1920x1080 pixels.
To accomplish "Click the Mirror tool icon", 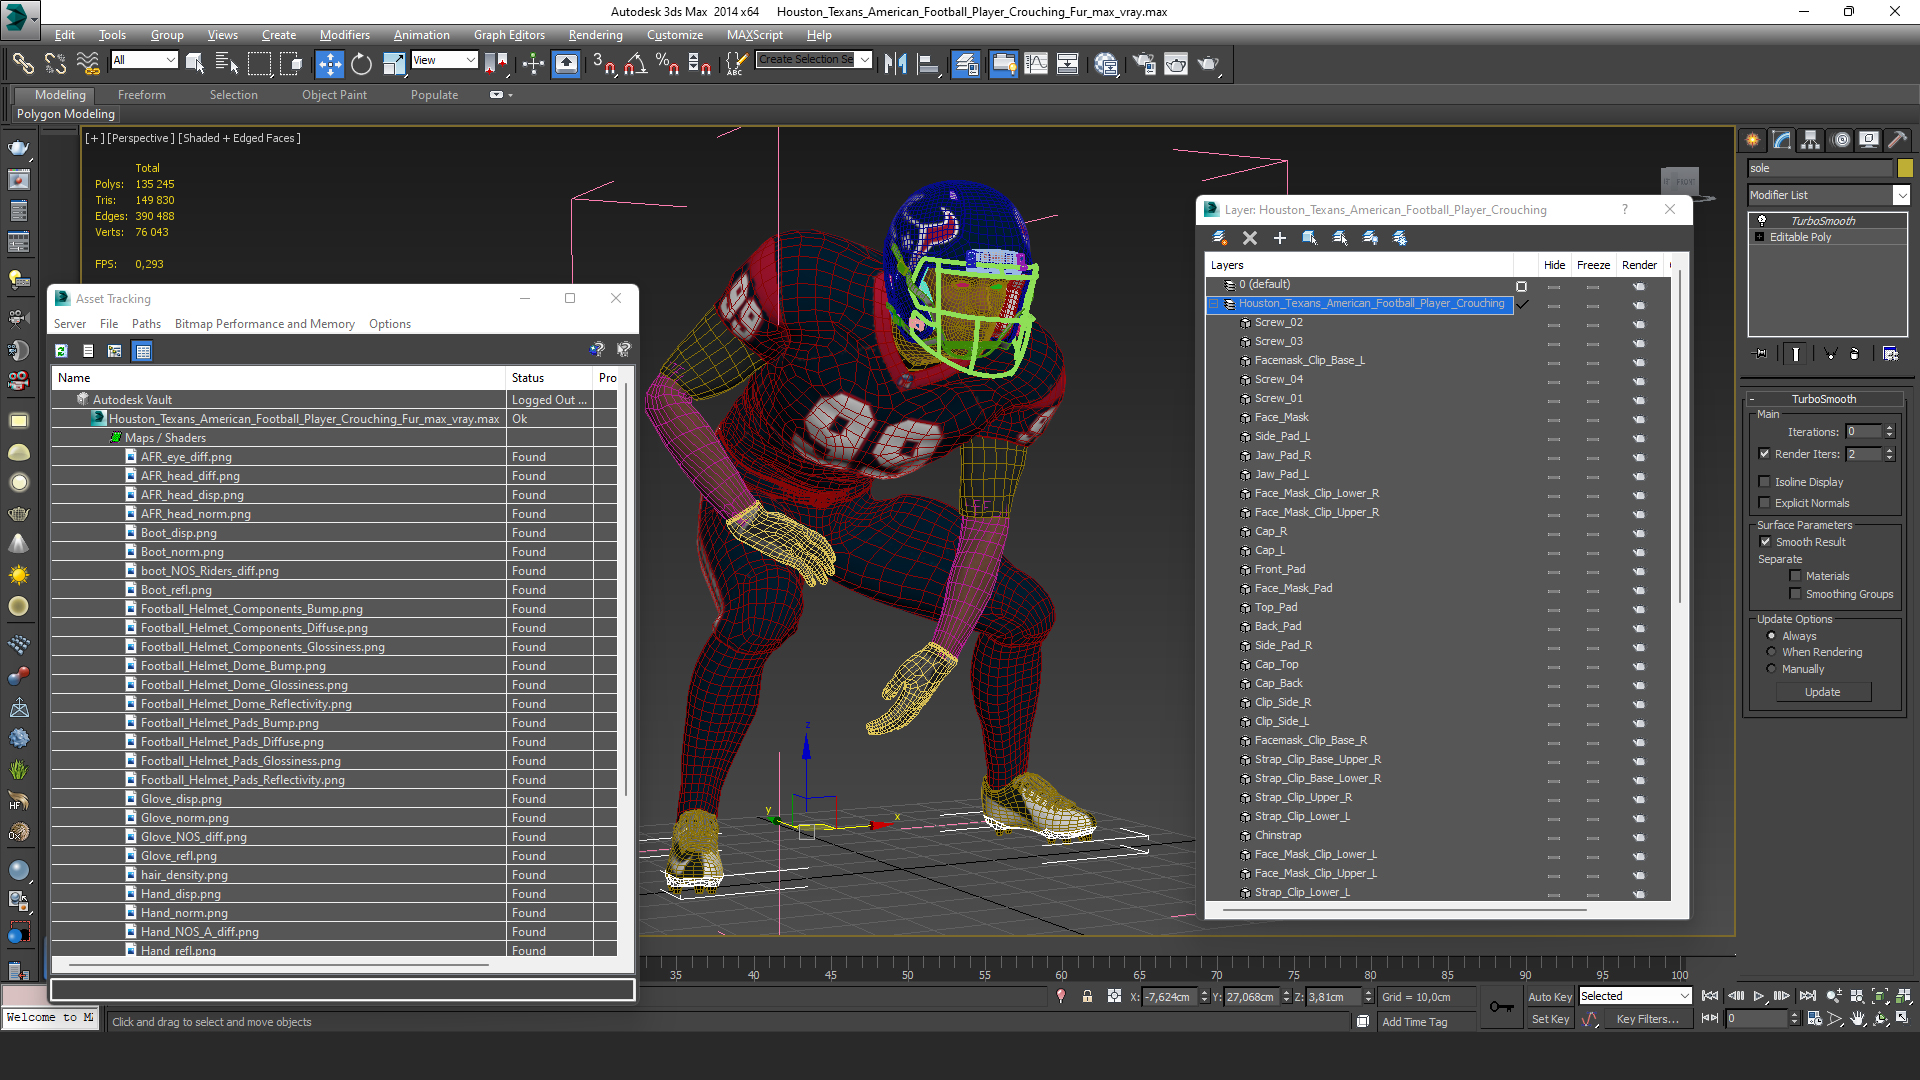I will click(895, 64).
